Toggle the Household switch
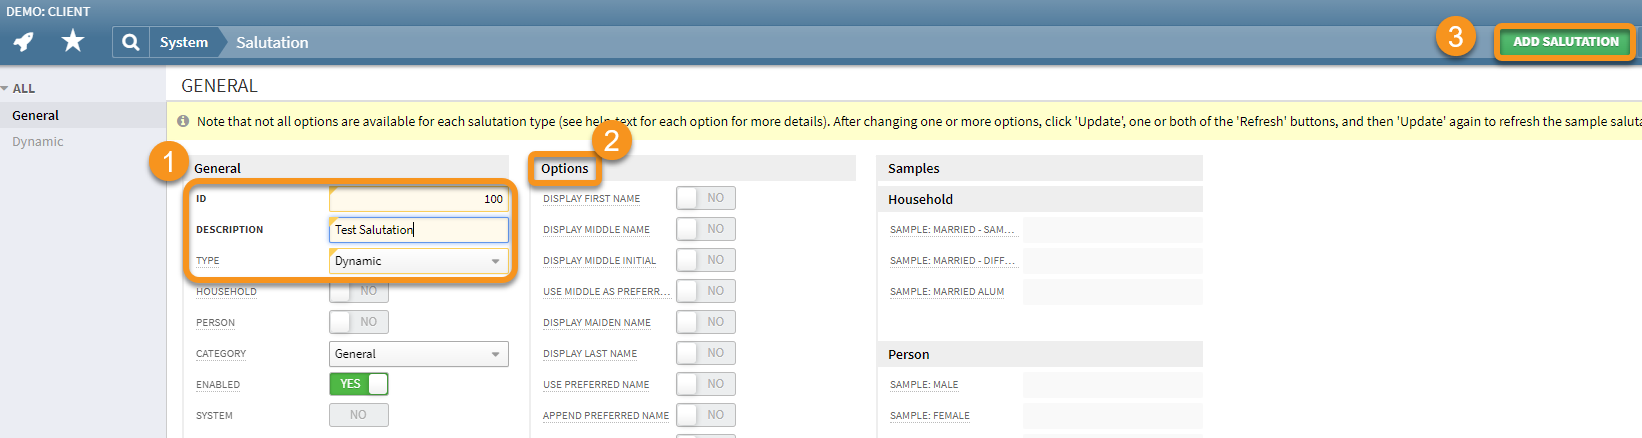Image resolution: width=1642 pixels, height=438 pixels. click(x=358, y=292)
